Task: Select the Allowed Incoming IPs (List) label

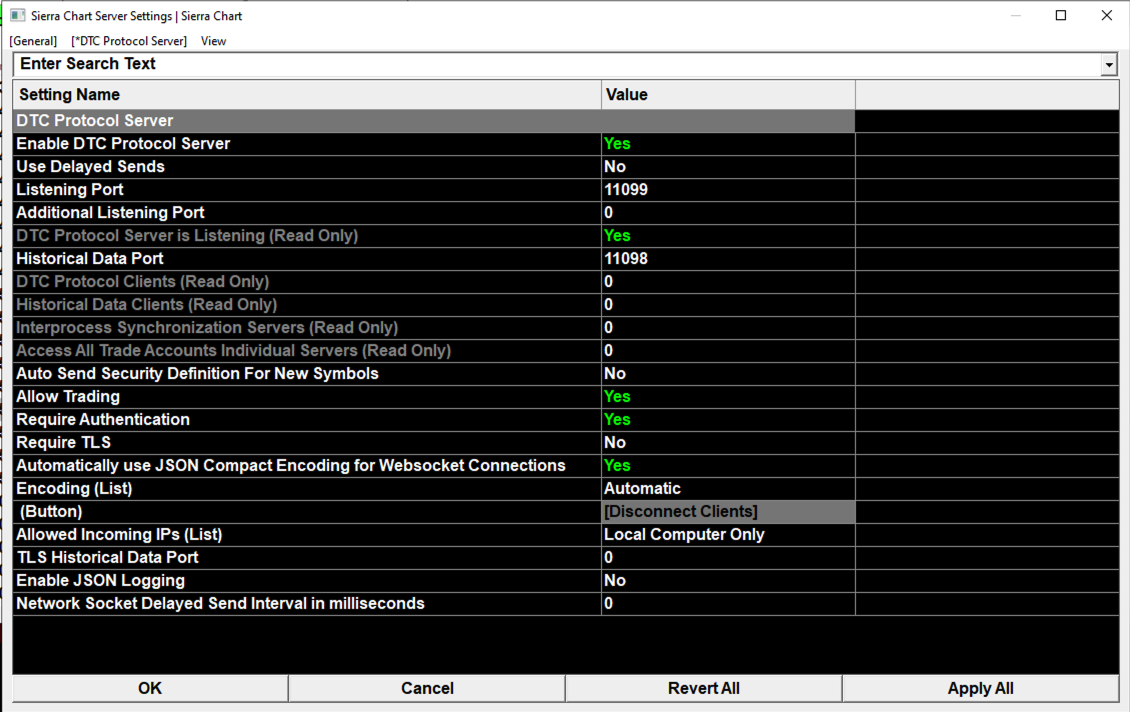Action: [119, 535]
